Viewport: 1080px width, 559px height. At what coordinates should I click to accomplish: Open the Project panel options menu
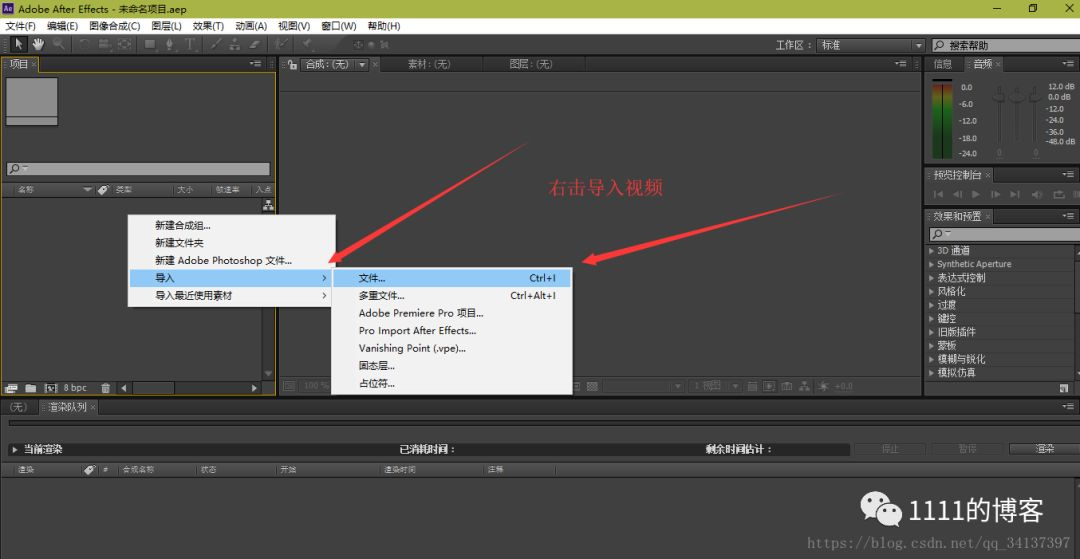[x=256, y=63]
